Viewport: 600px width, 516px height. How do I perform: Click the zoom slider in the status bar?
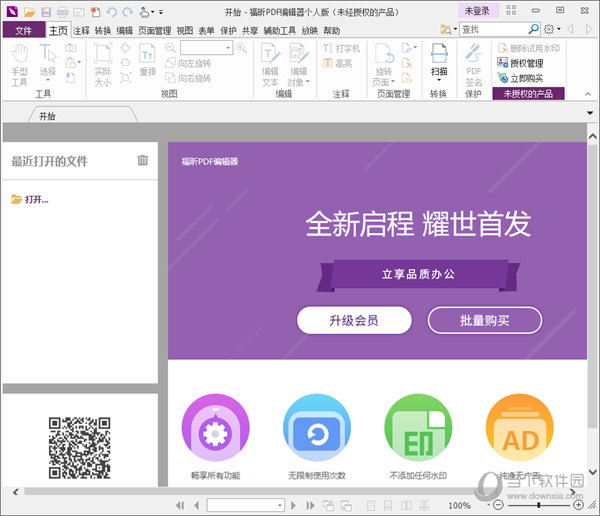coord(539,505)
